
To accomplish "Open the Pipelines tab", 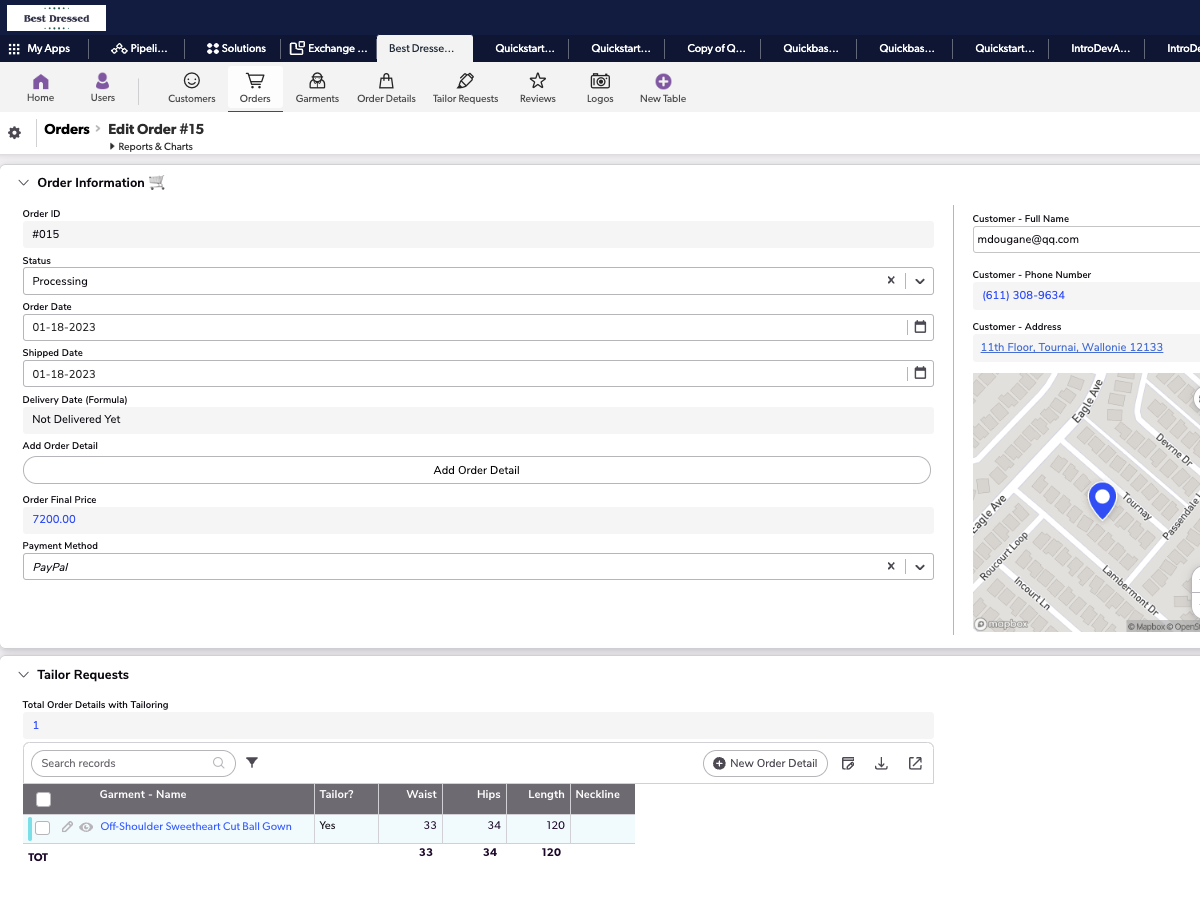I will 140,48.
